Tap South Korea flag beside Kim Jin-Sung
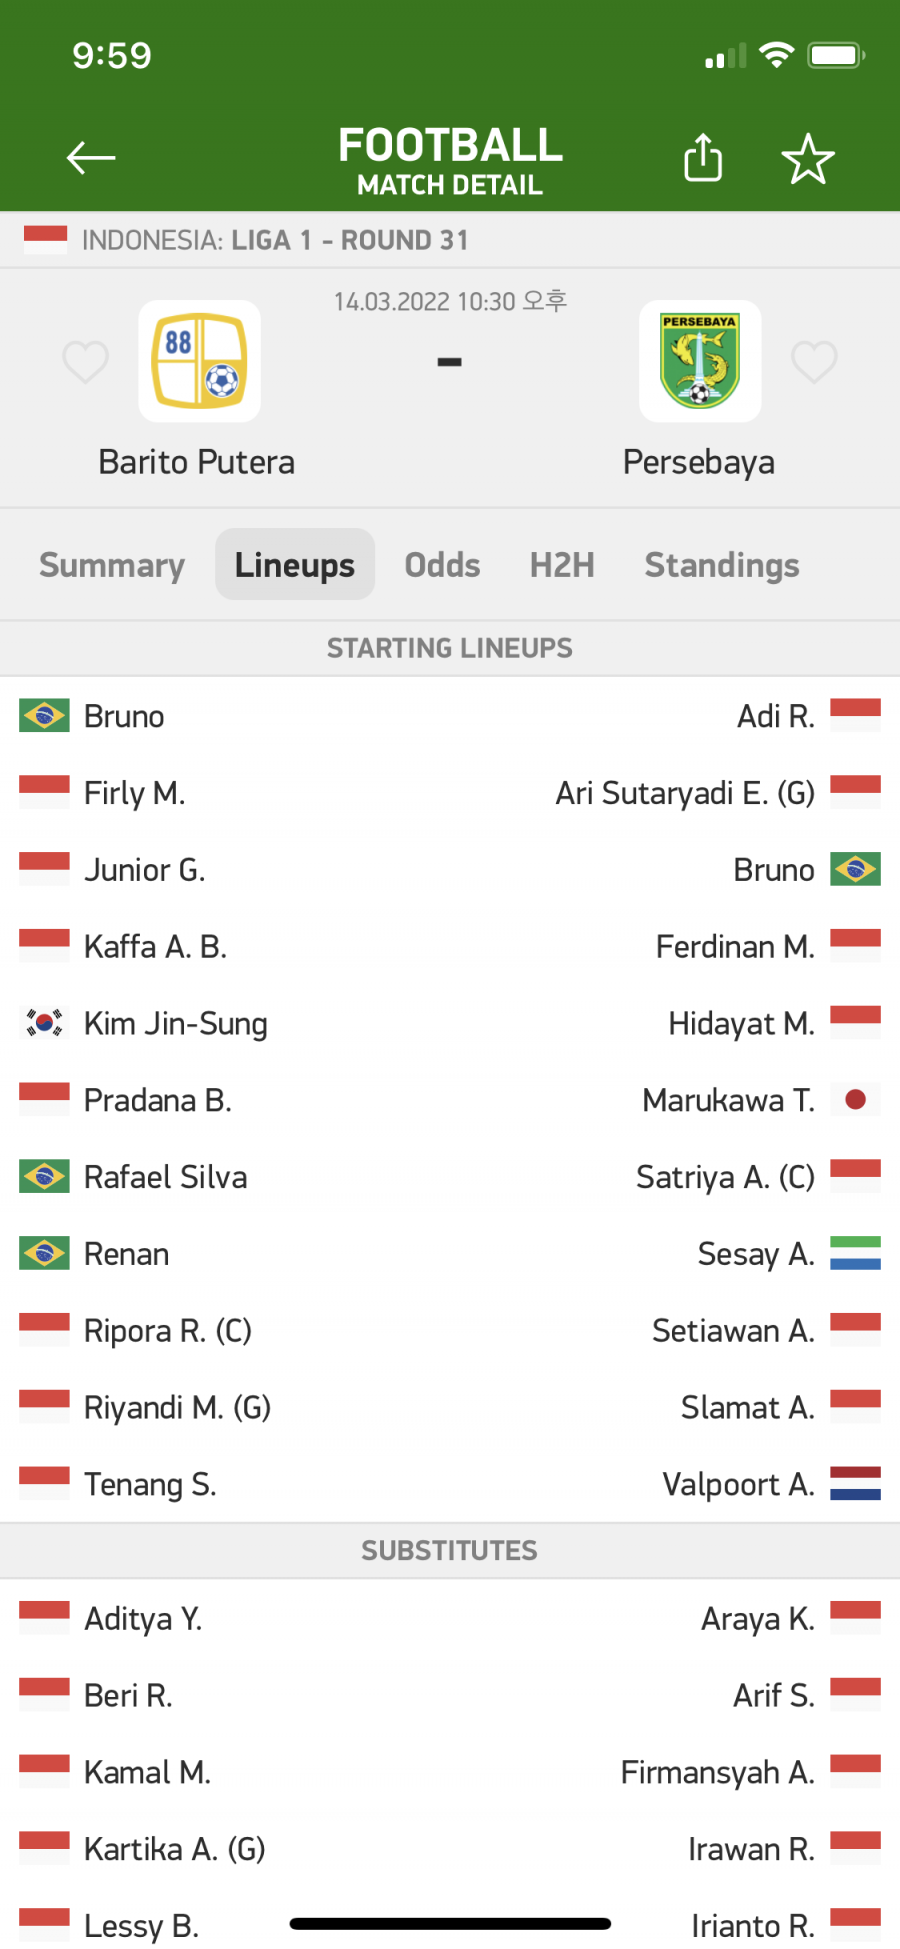Image resolution: width=900 pixels, height=1949 pixels. coord(44,1023)
